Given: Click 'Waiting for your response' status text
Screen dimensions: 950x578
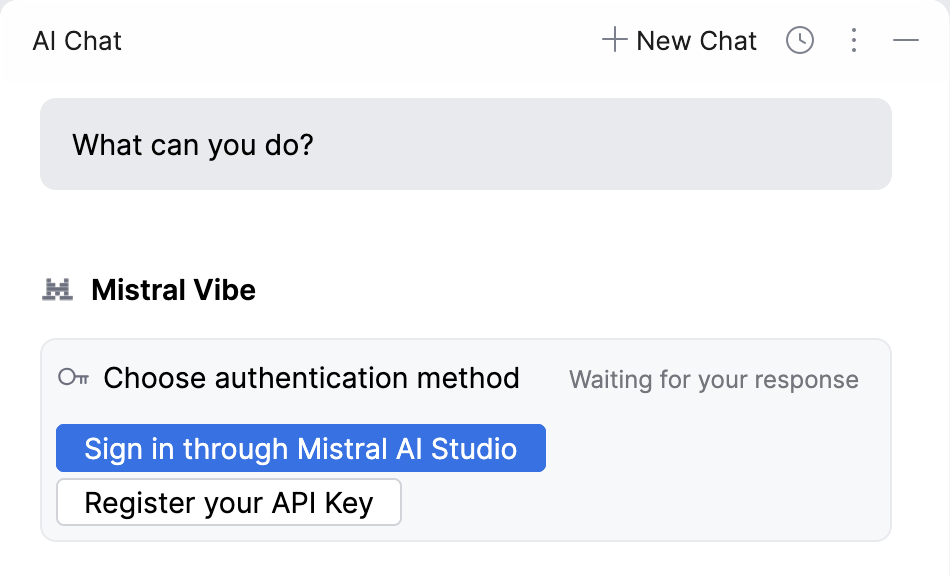Looking at the screenshot, I should pos(714,380).
